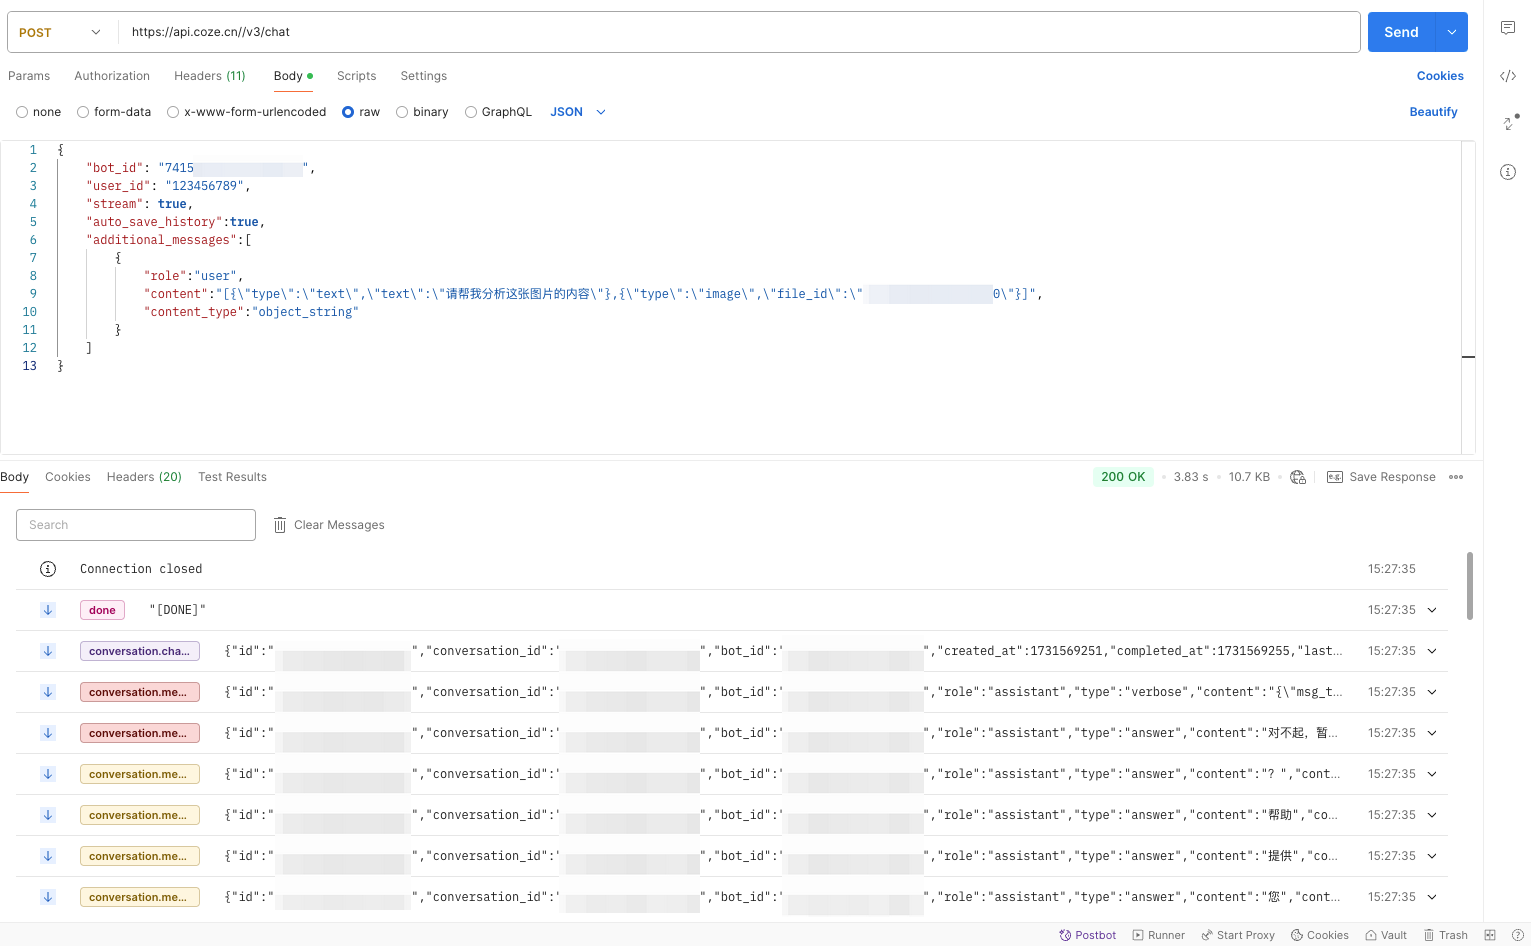The image size is (1531, 946).
Task: Click the blue Send button
Action: (1400, 32)
